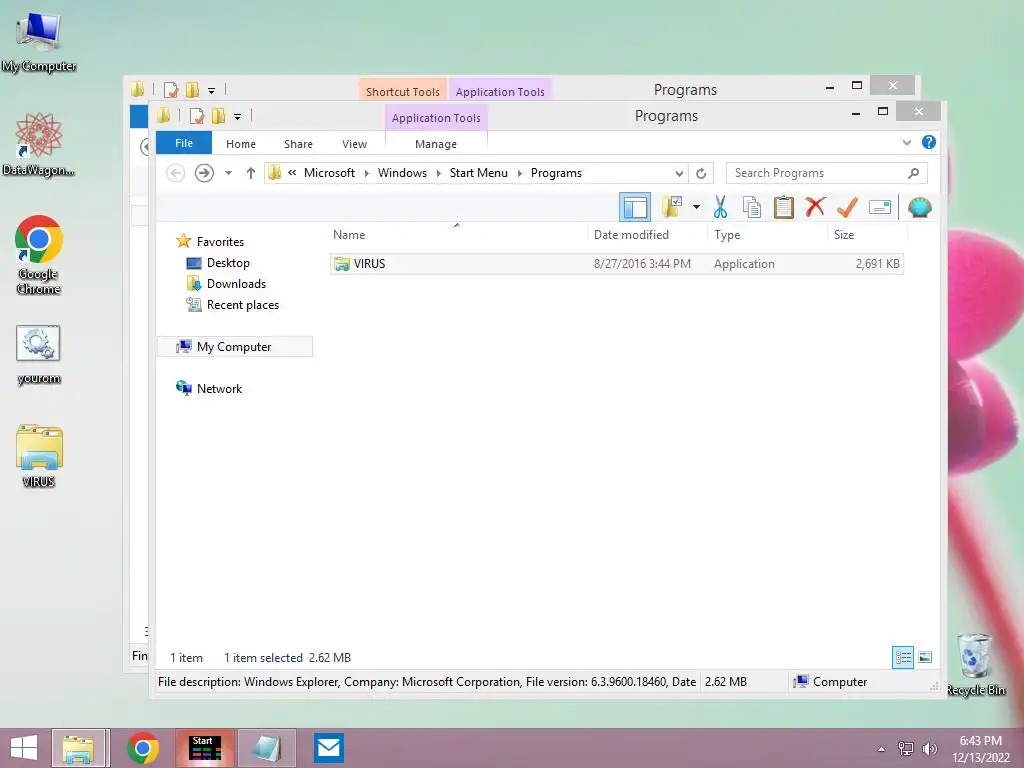This screenshot has width=1024, height=768.
Task: Click the rename icon in the toolbar
Action: 880,208
